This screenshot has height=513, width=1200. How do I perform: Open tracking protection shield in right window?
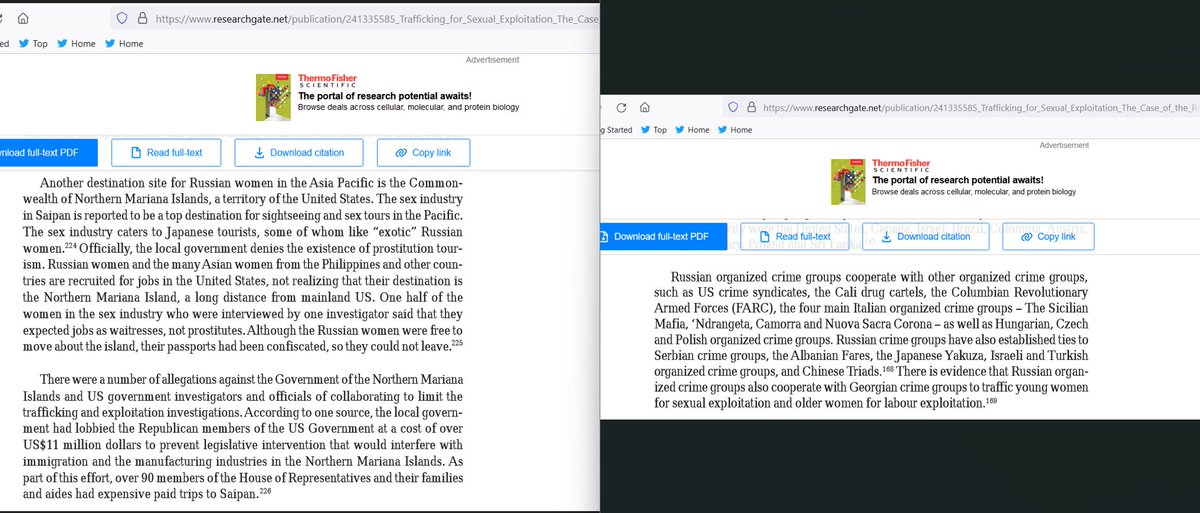pos(735,107)
